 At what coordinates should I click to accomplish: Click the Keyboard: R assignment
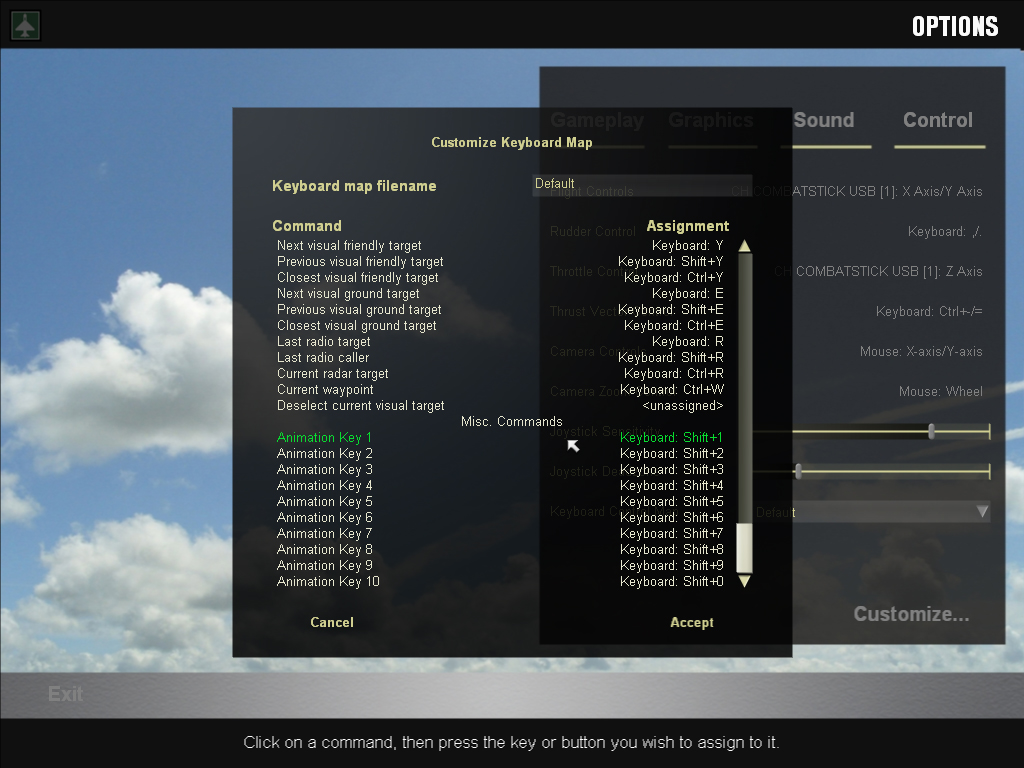click(688, 342)
